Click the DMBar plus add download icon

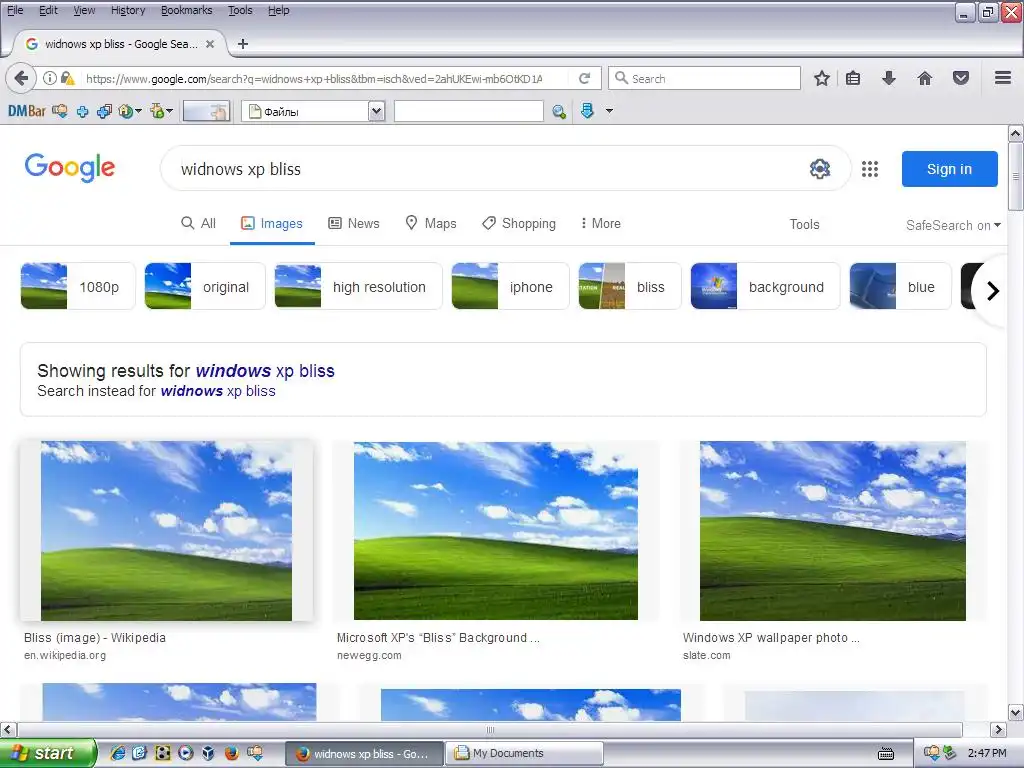(x=82, y=112)
